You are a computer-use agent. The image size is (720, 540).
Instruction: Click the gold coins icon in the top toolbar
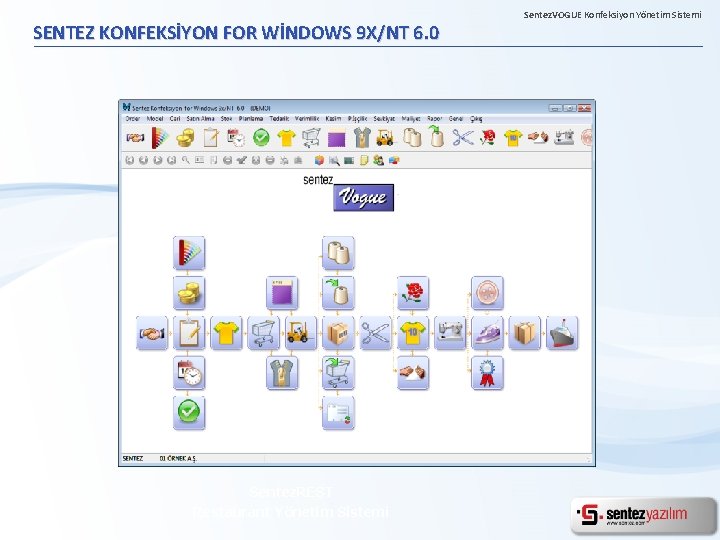tap(186, 138)
